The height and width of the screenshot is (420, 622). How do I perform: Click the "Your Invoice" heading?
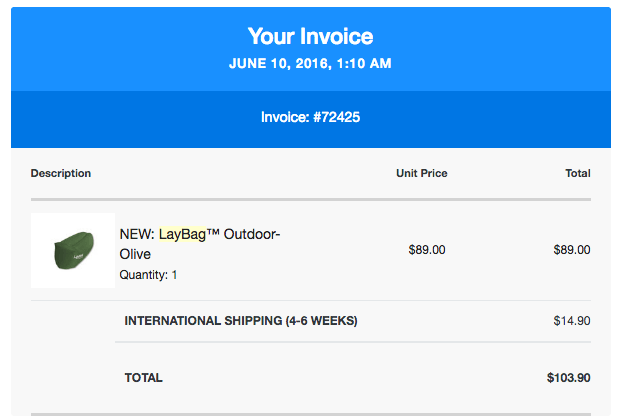pyautogui.click(x=310, y=37)
